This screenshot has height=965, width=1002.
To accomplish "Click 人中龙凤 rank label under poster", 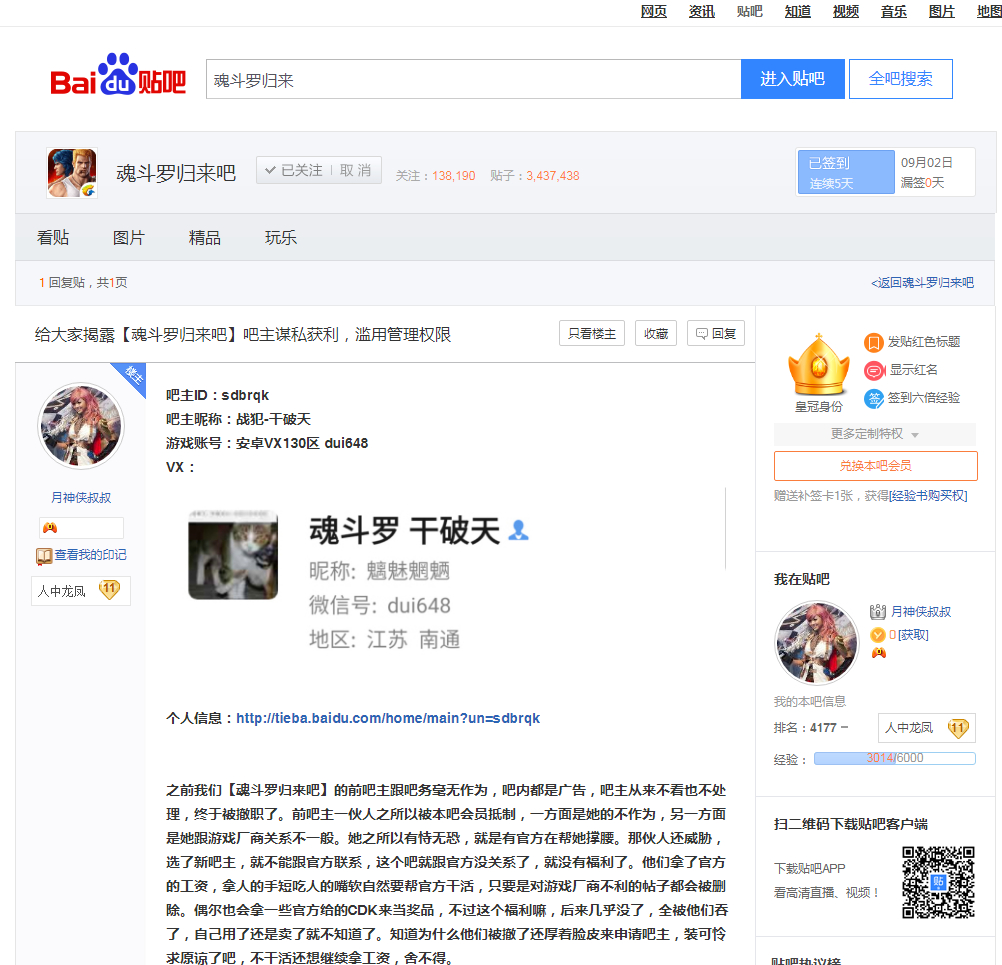I will point(61,591).
